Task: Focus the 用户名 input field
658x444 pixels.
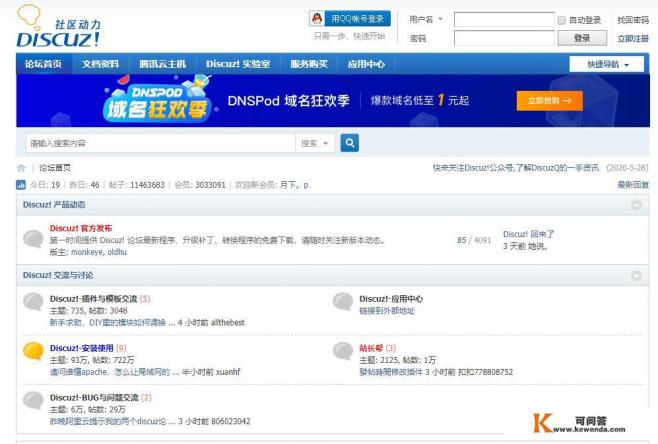Action: (504, 19)
